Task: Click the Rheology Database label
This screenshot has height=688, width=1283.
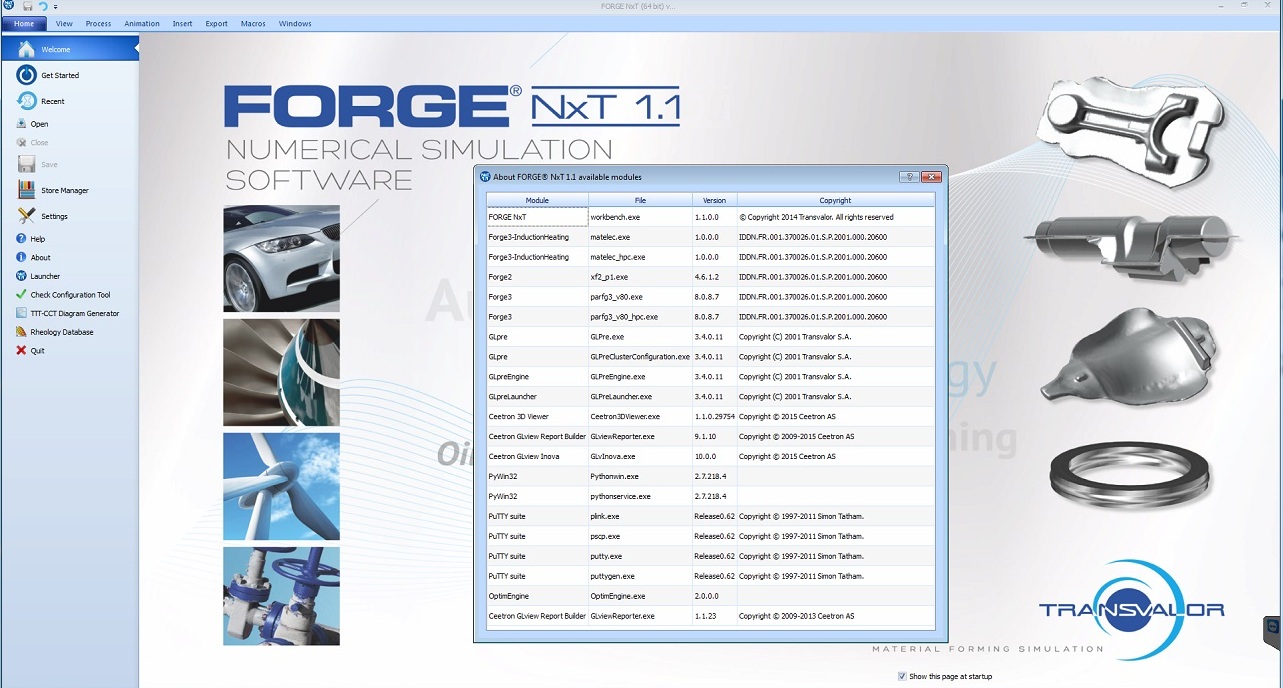Action: coord(62,332)
